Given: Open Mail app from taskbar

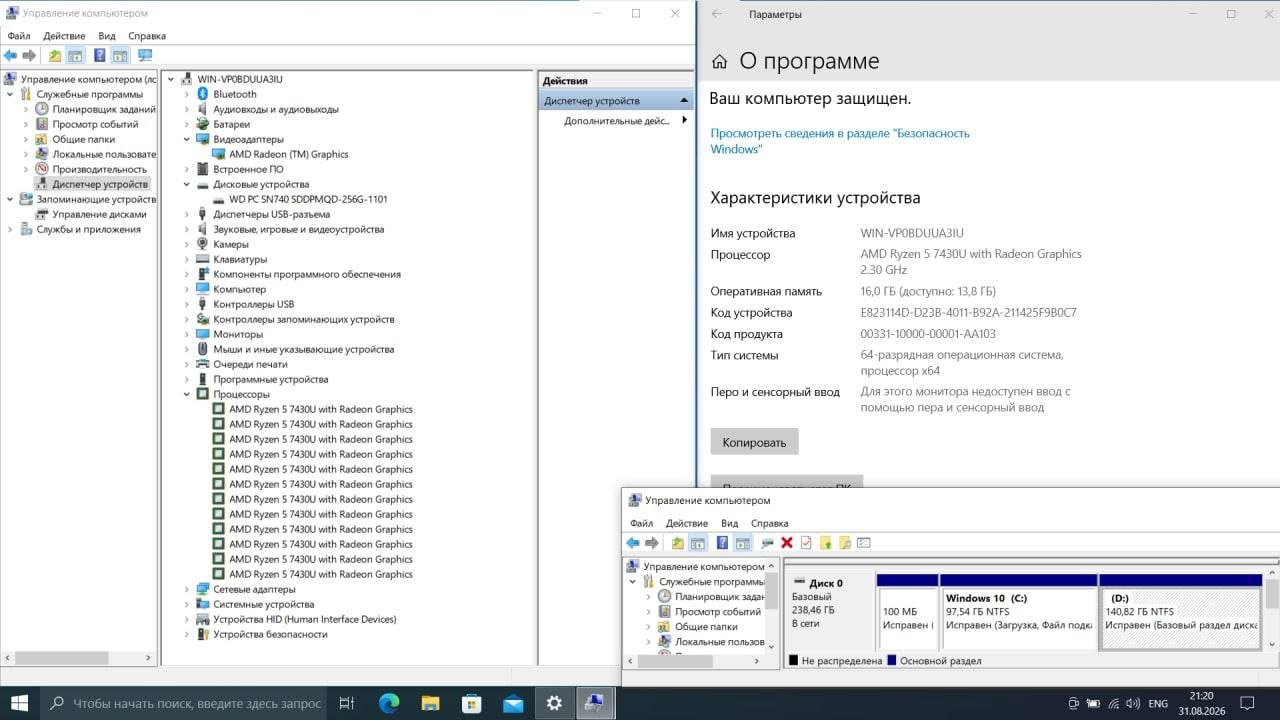Looking at the screenshot, I should (x=513, y=703).
